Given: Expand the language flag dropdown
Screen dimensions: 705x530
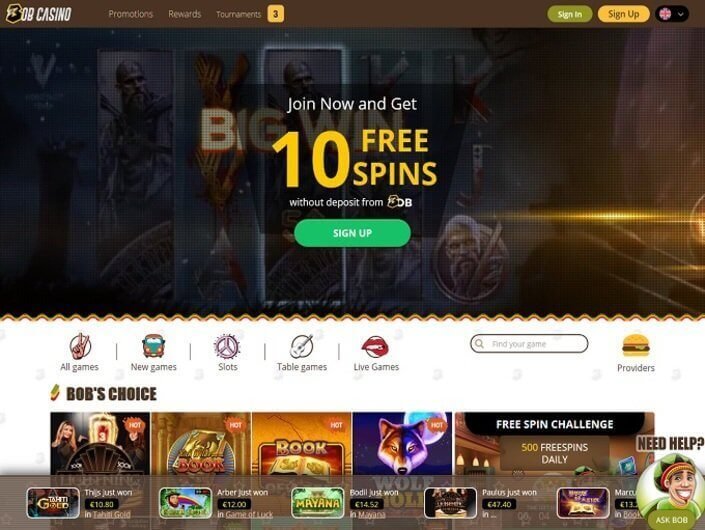Looking at the screenshot, I should [x=672, y=14].
